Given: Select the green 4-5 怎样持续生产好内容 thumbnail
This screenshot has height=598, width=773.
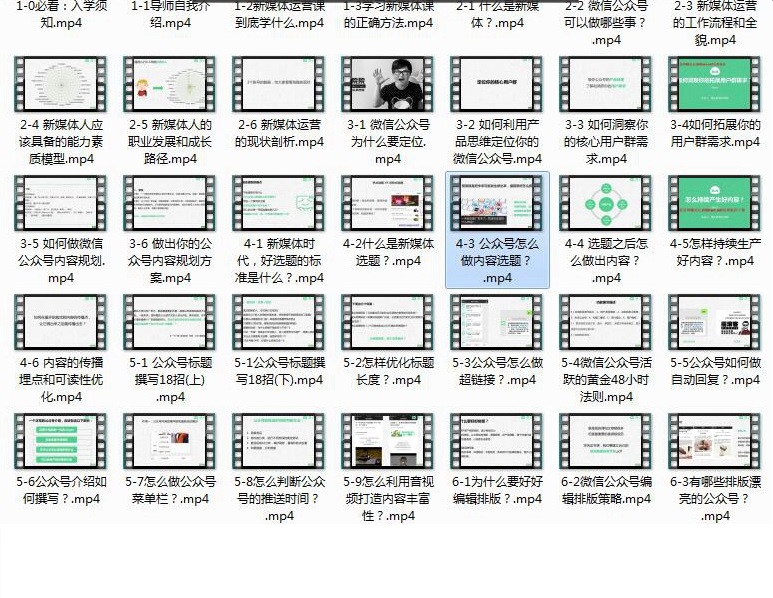Looking at the screenshot, I should coord(715,204).
